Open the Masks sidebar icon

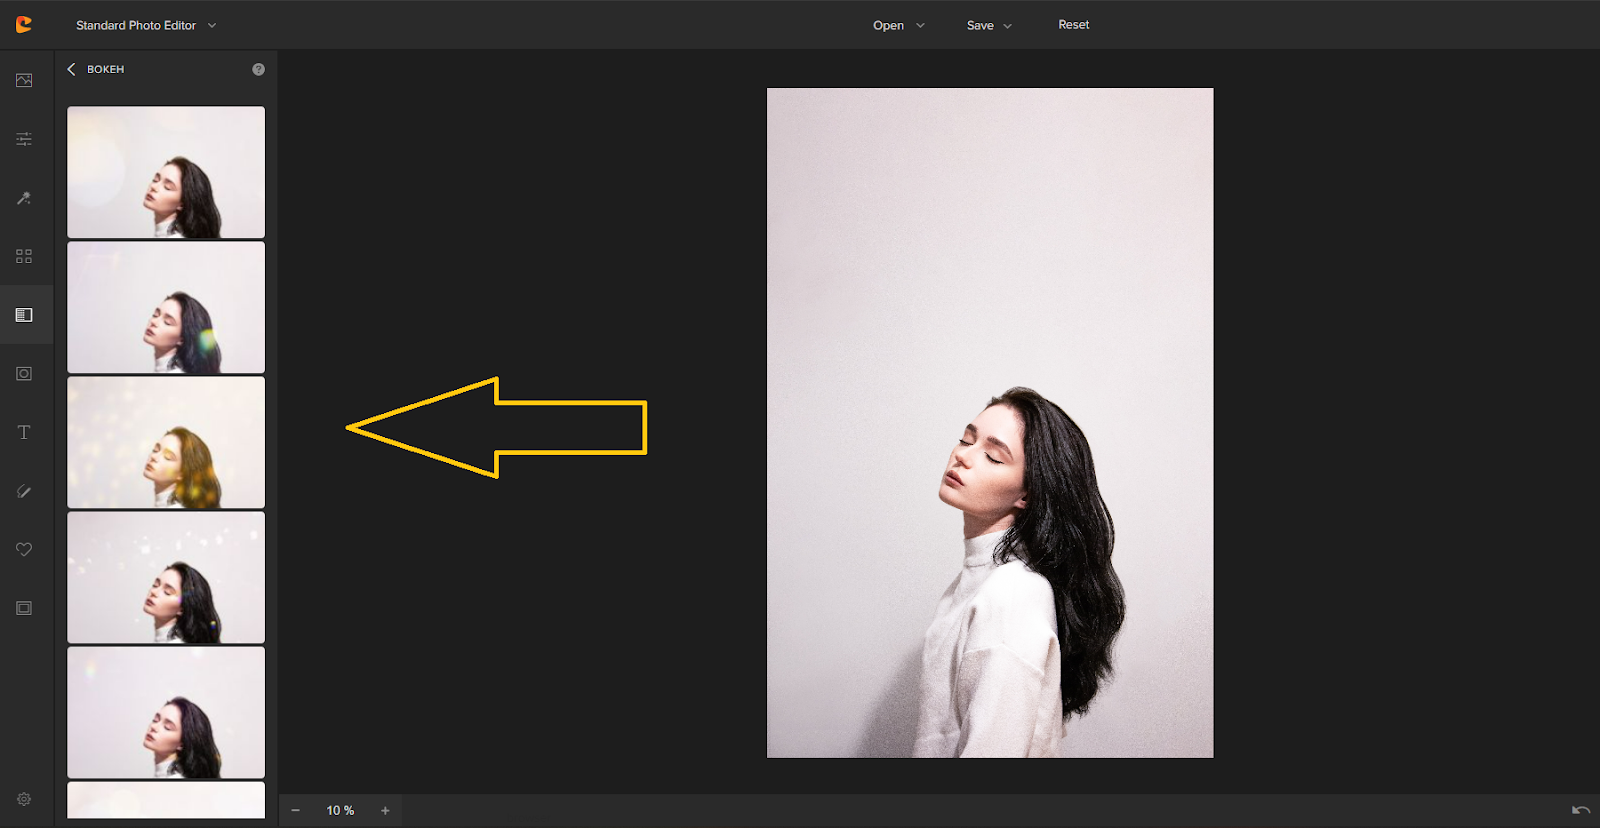[x=24, y=374]
